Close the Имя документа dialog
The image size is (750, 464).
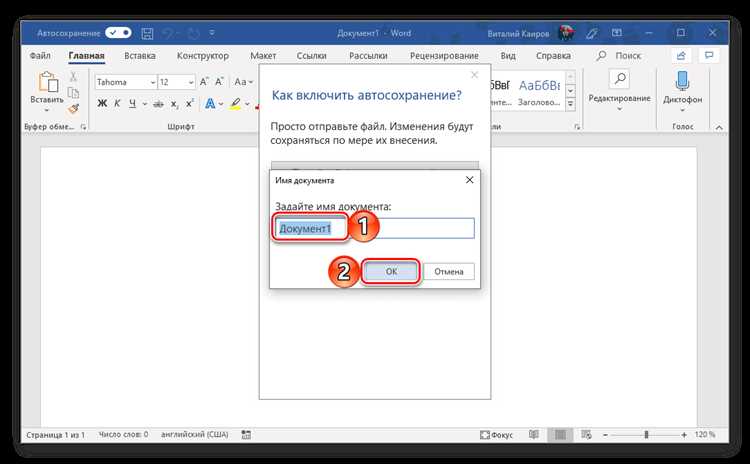click(x=470, y=180)
